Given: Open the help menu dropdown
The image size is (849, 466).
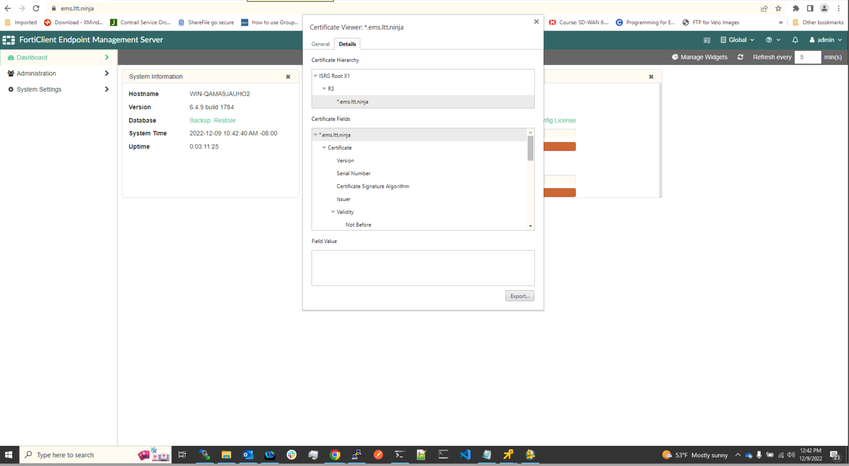Looking at the screenshot, I should click(773, 40).
